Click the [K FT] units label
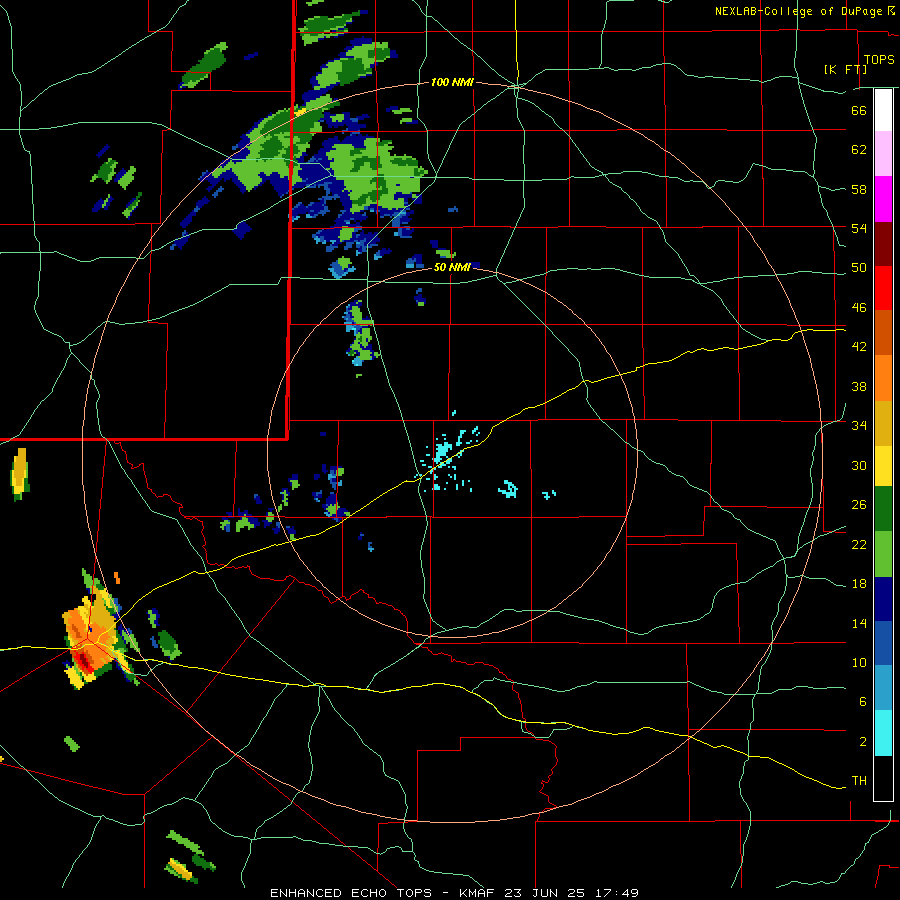900x900 pixels. tap(845, 69)
